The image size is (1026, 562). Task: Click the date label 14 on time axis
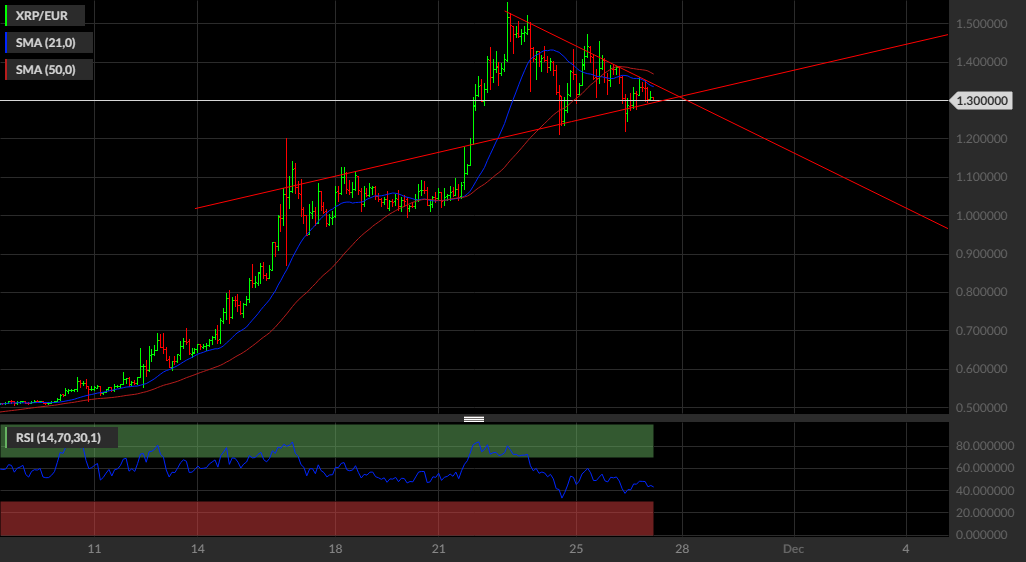click(x=198, y=549)
